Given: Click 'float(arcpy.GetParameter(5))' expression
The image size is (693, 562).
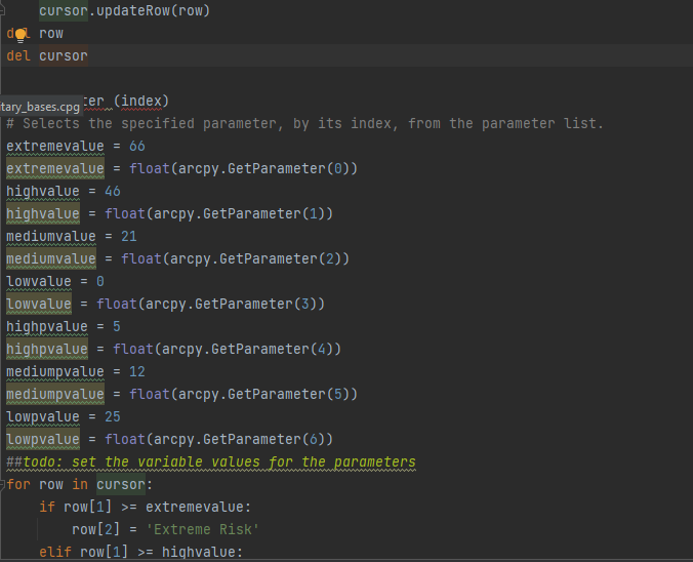Looking at the screenshot, I should (x=243, y=394).
